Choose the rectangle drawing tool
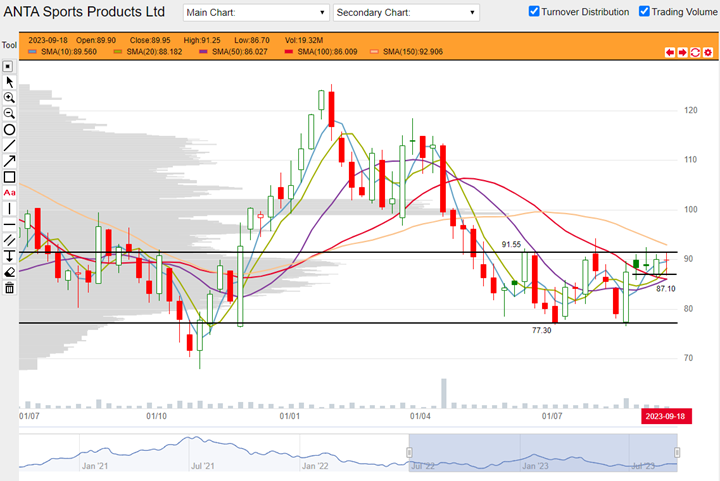This screenshot has height=481, width=720. tap(9, 177)
